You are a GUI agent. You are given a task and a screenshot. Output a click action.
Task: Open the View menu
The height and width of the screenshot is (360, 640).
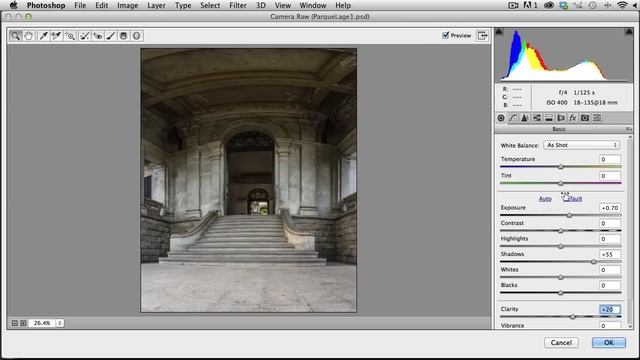point(282,5)
